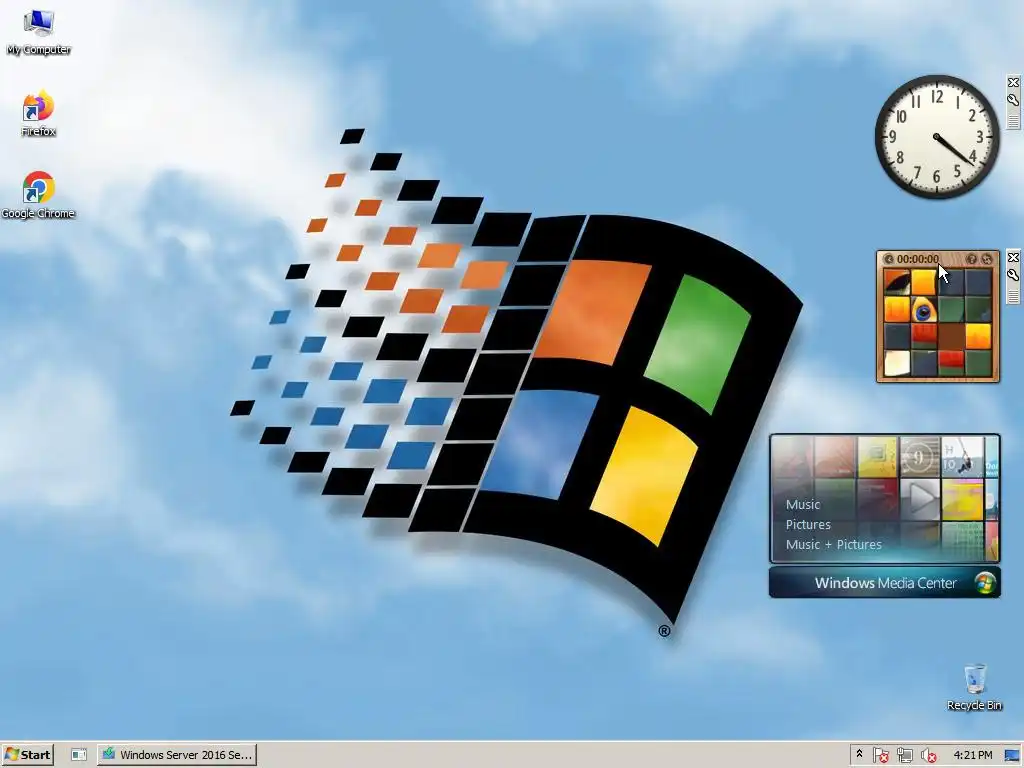
Task: Close the picture puzzle gadget
Action: pyautogui.click(x=1013, y=257)
